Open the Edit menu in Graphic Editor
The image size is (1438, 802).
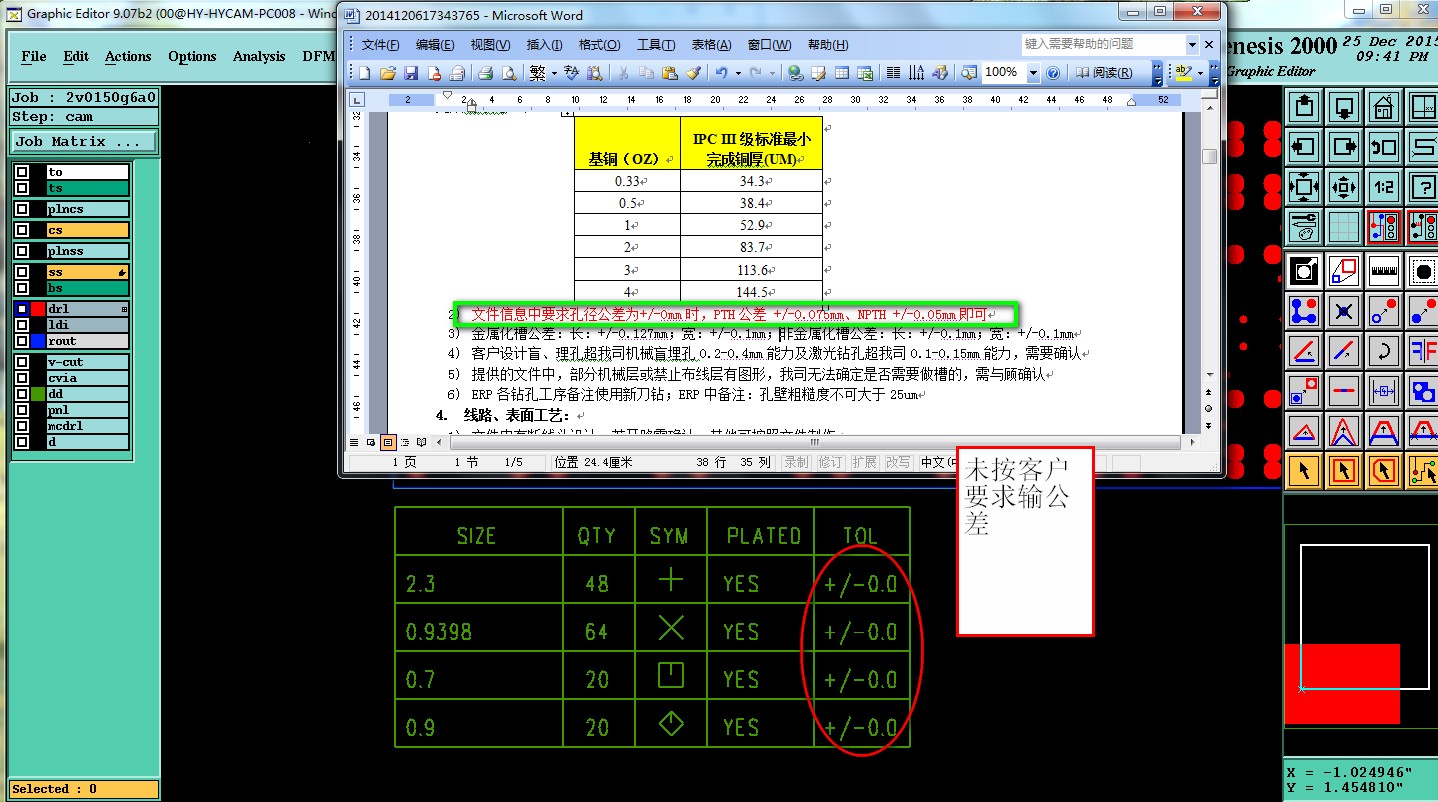point(76,57)
